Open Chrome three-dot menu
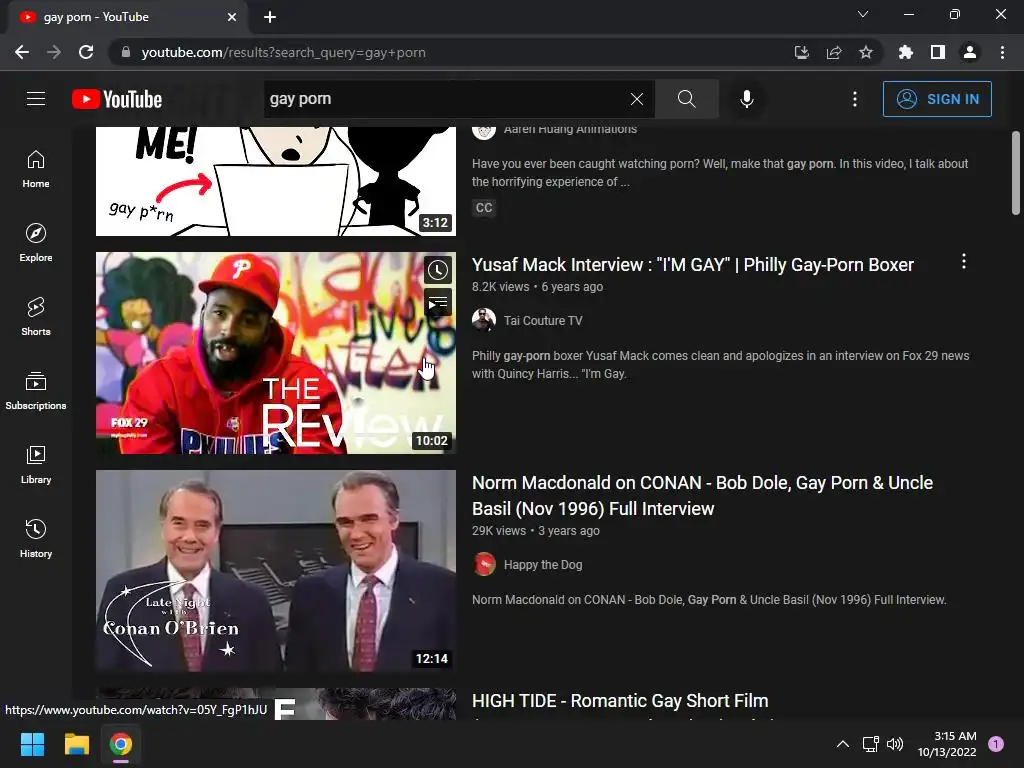This screenshot has width=1024, height=768. coord(1002,52)
